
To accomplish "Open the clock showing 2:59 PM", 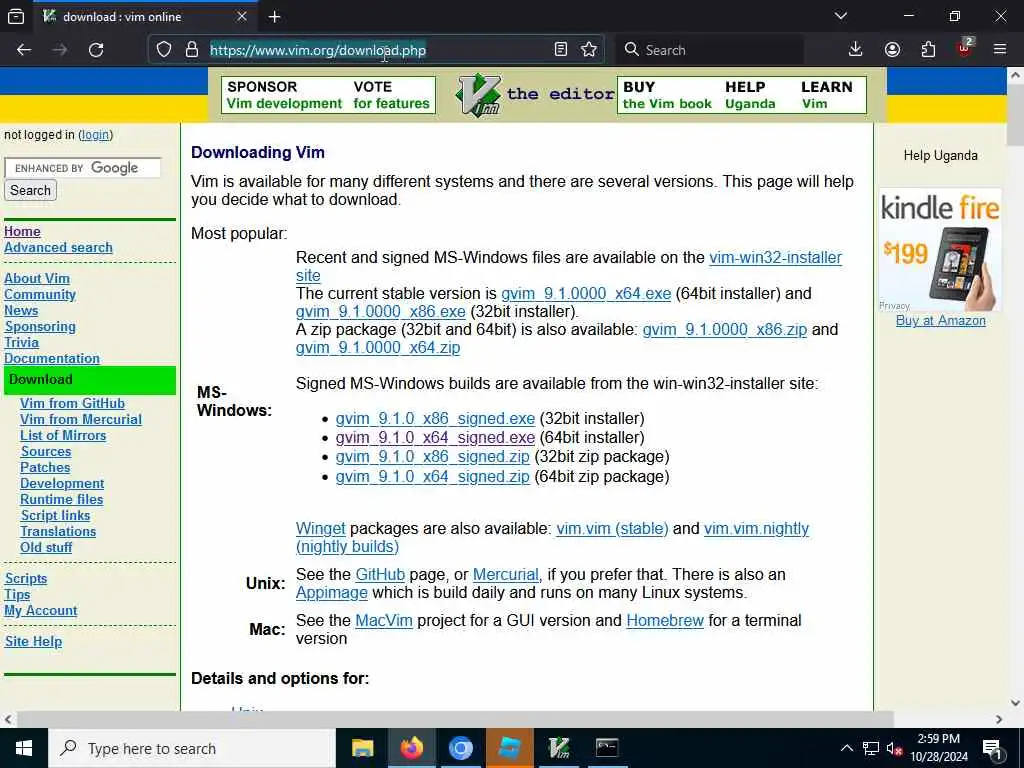I will tap(938, 748).
